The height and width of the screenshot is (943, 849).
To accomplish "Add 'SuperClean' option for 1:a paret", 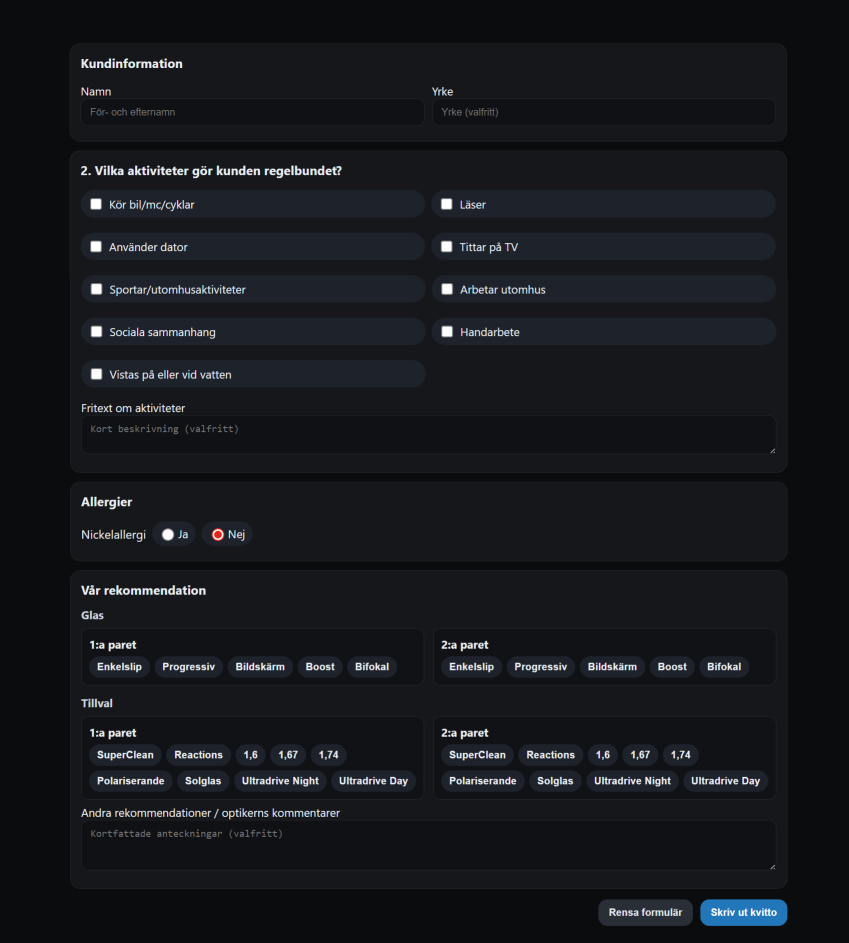I will [125, 755].
